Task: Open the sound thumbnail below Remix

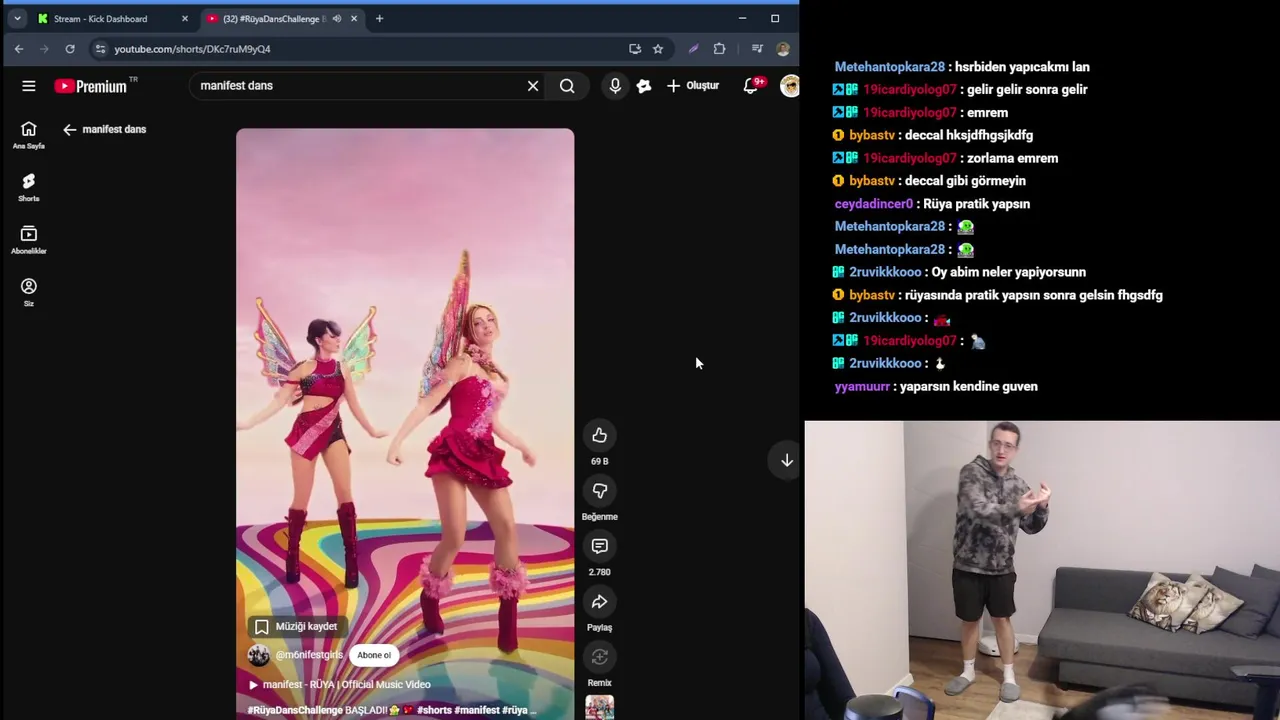Action: pos(599,707)
